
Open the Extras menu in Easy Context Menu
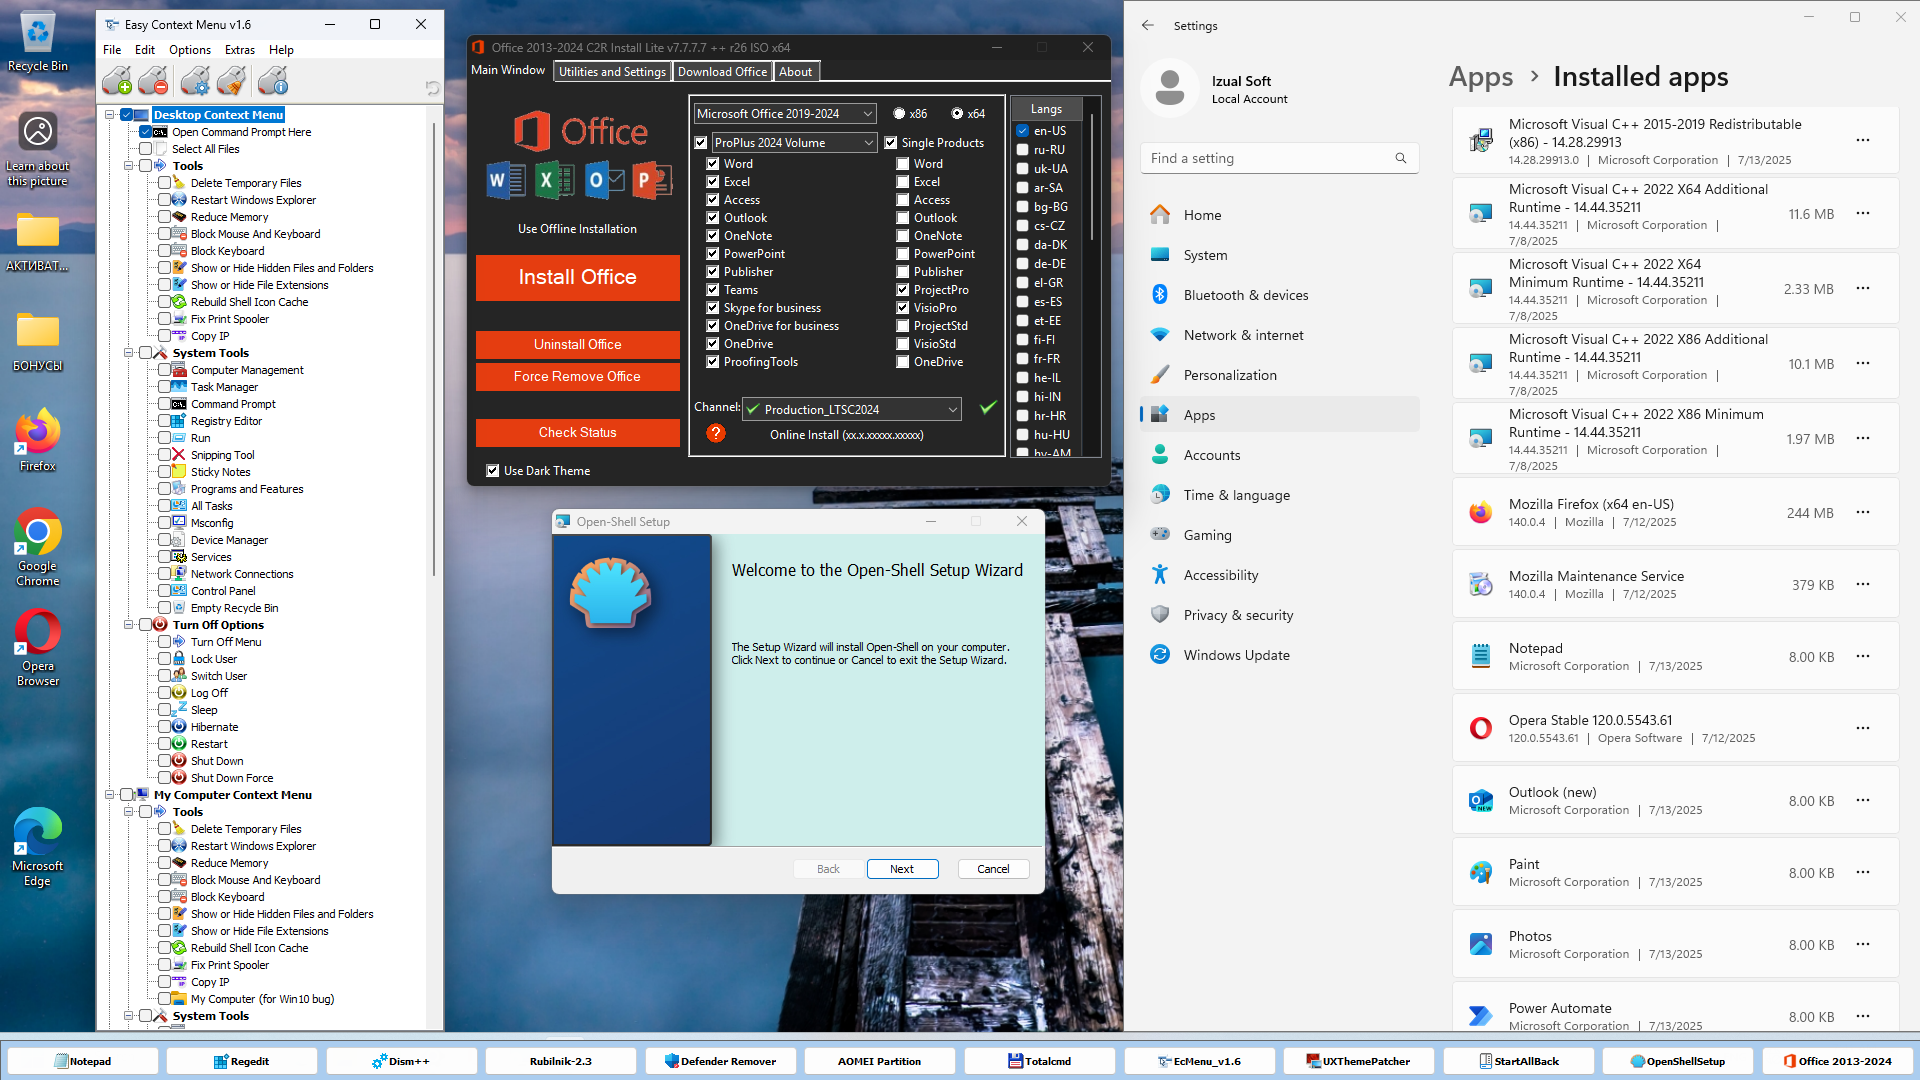tap(240, 50)
